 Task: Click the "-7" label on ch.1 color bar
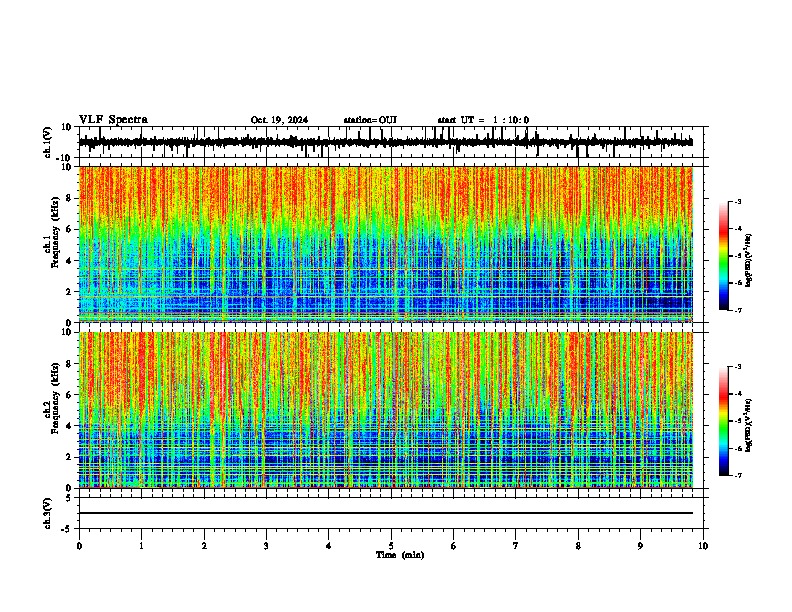(x=738, y=310)
